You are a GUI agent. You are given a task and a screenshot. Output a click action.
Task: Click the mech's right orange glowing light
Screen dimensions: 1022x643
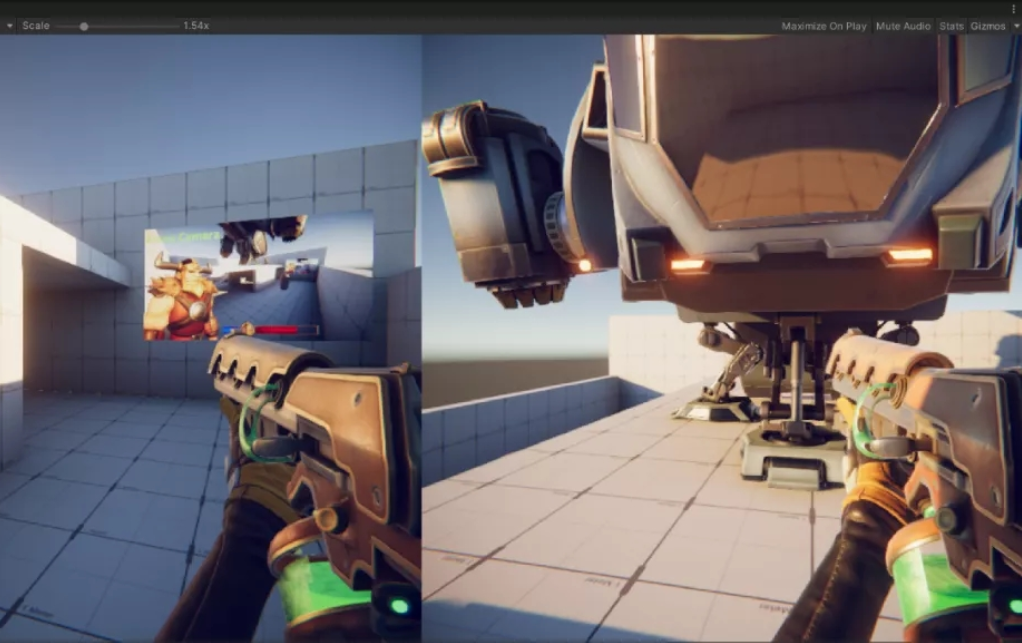tap(910, 255)
